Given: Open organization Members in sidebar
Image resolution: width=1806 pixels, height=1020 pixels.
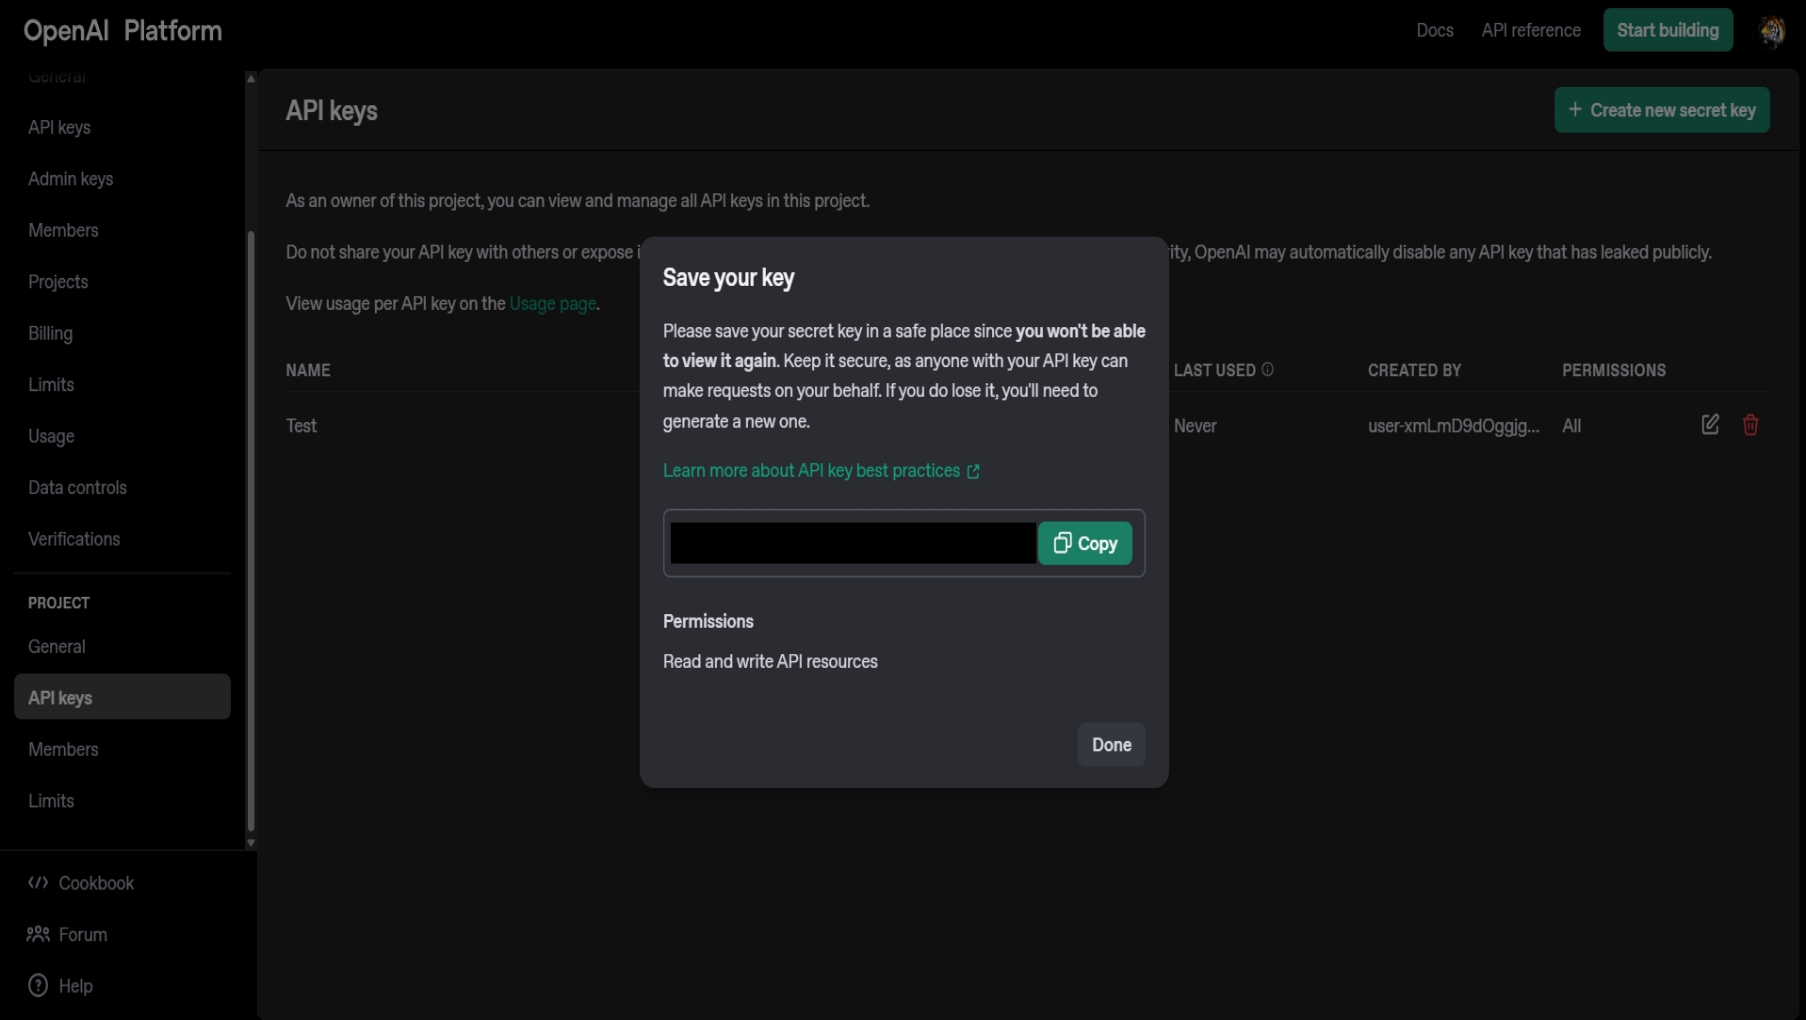Looking at the screenshot, I should (63, 230).
